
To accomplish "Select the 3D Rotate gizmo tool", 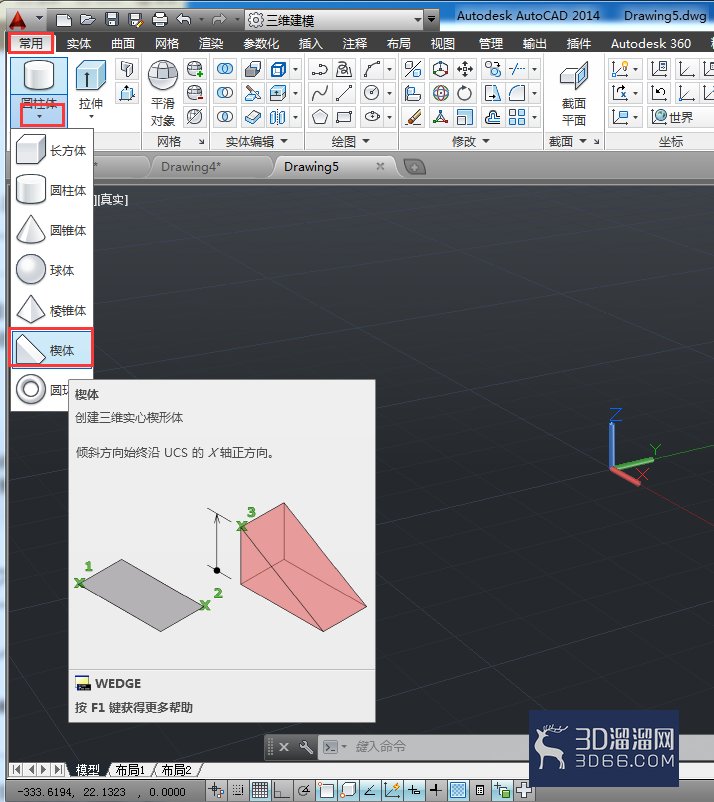I will [x=440, y=93].
